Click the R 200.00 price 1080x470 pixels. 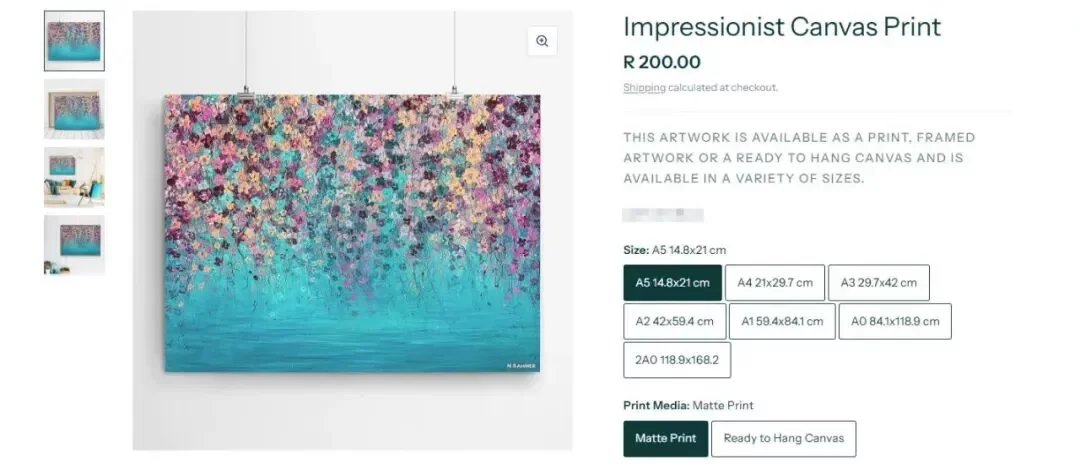tap(662, 62)
